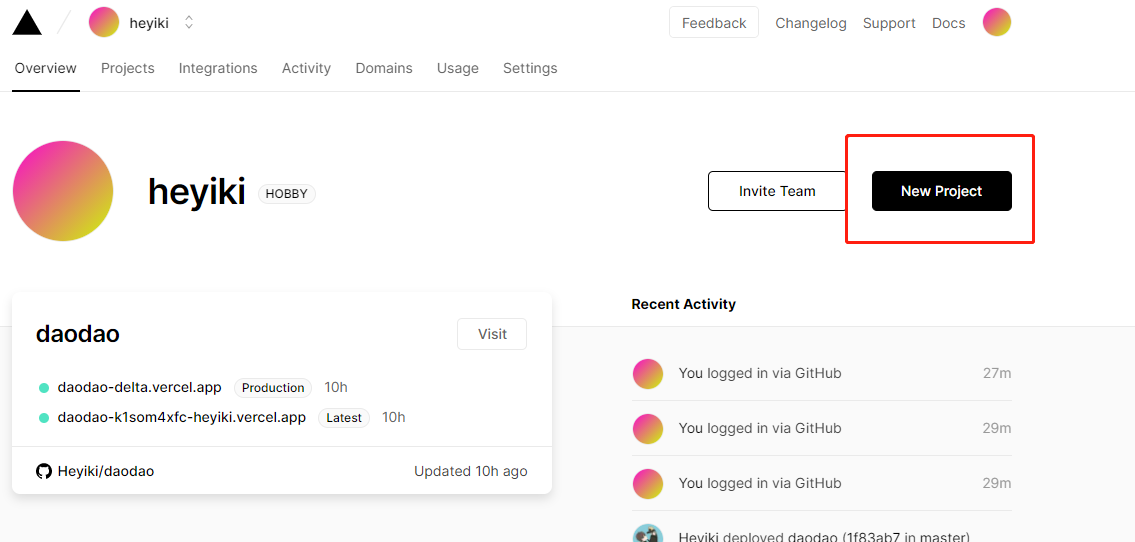Open the Changelog link
Viewport: 1135px width, 542px height.
(x=811, y=23)
